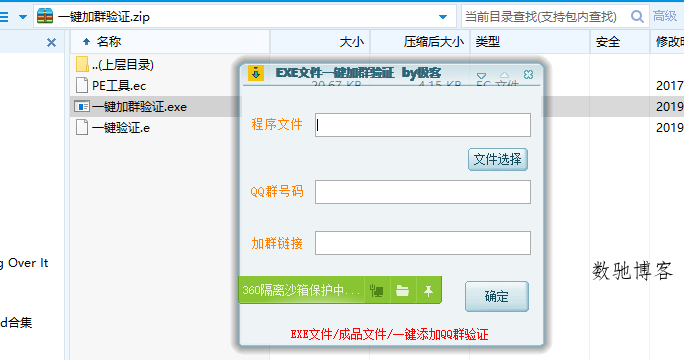The height and width of the screenshot is (360, 684).
Task: Click the 文件选择 button
Action: [x=498, y=159]
